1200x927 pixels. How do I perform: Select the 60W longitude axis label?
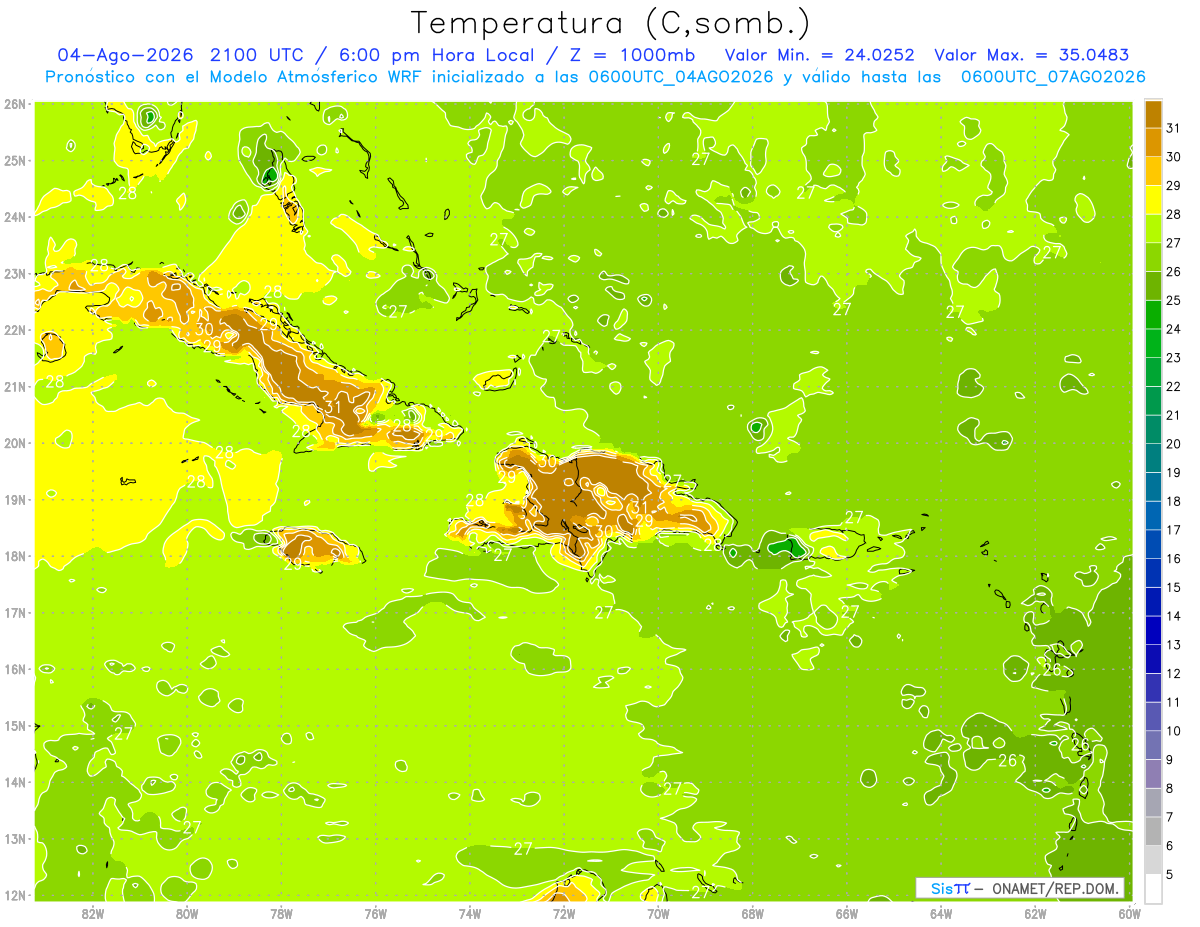click(x=1130, y=913)
